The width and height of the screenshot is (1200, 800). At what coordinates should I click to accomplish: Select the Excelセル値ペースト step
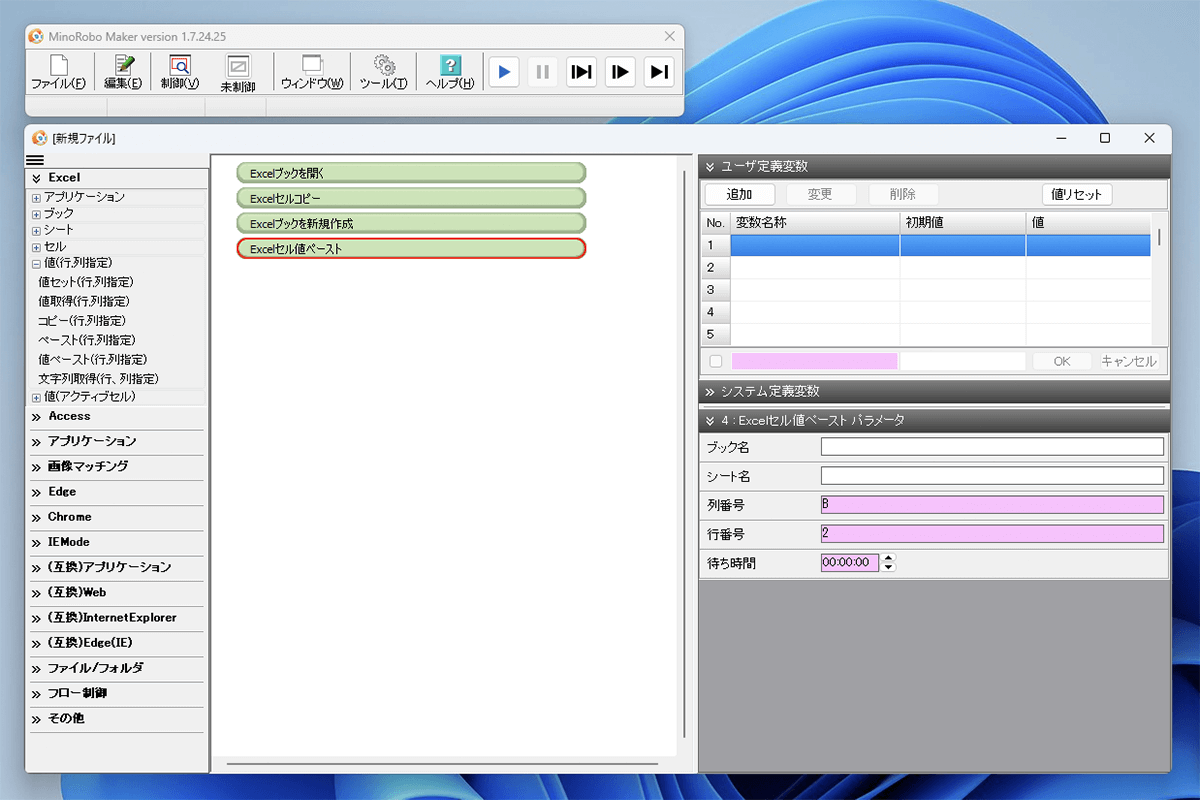pyautogui.click(x=411, y=248)
